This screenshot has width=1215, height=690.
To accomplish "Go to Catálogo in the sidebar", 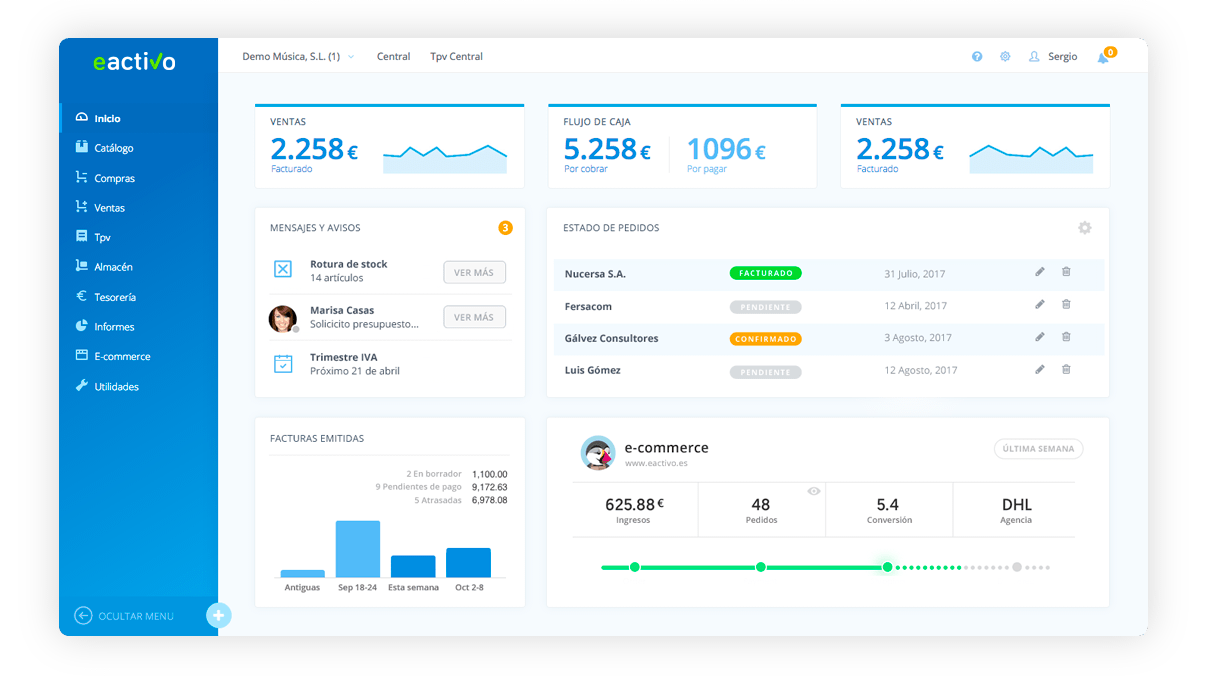I will coord(113,148).
